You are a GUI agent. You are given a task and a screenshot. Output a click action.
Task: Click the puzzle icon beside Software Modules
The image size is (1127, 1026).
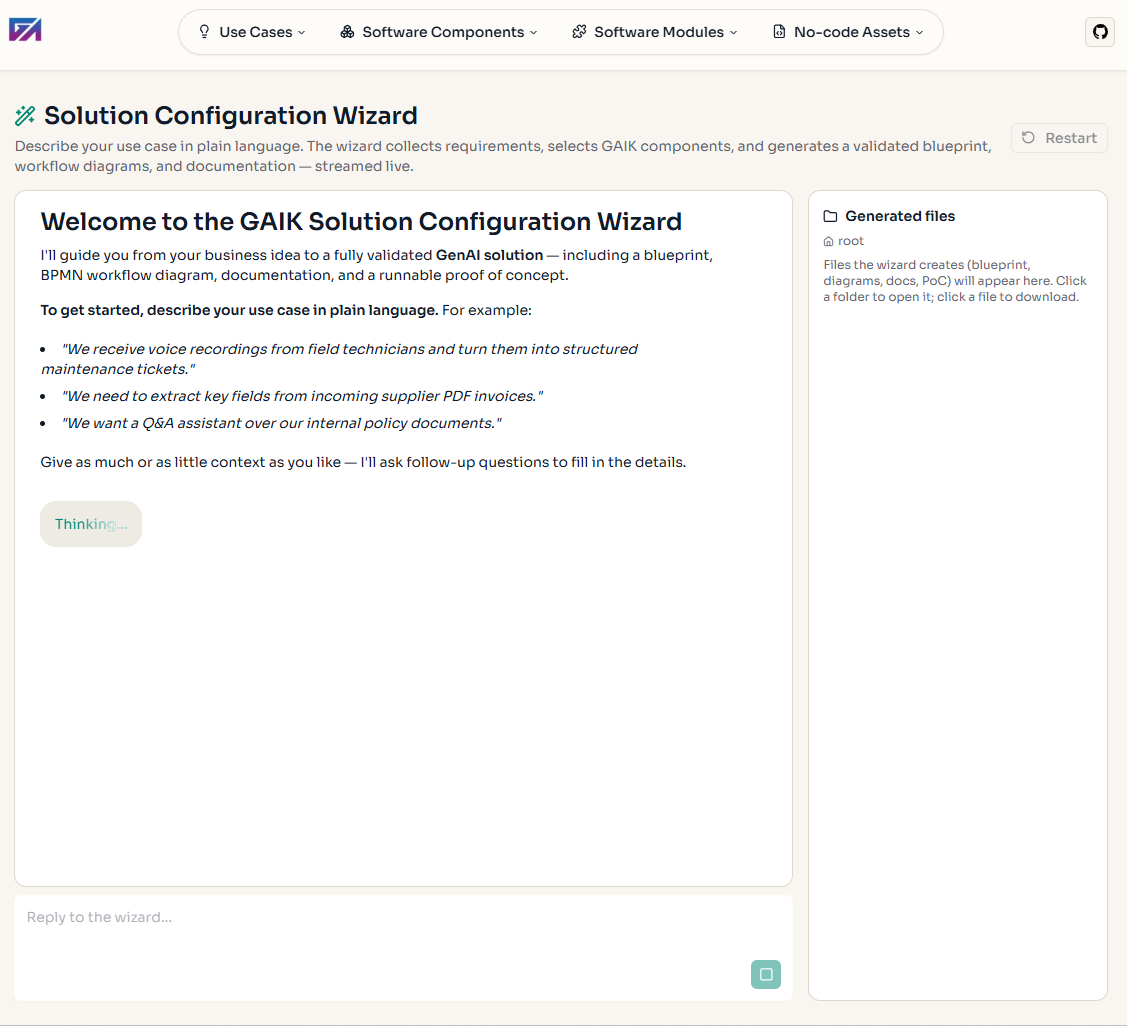pos(579,32)
